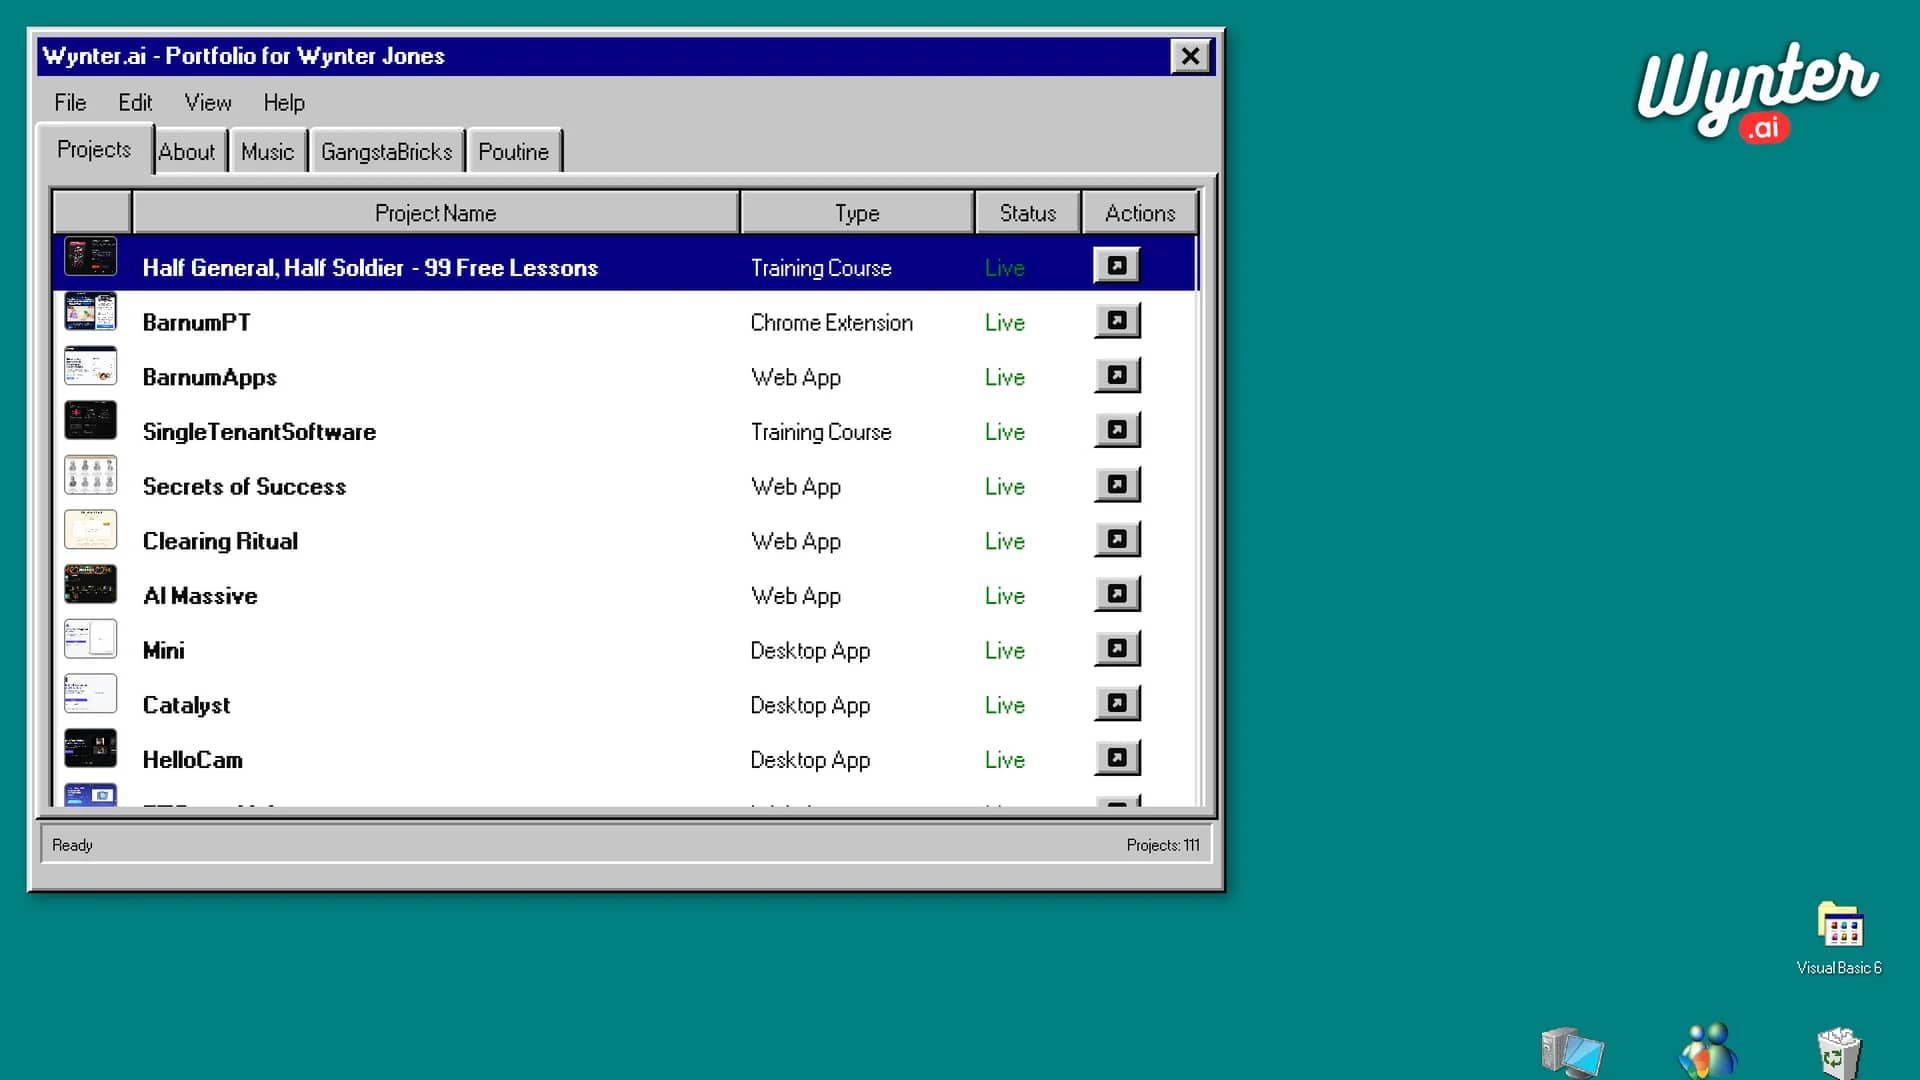1920x1080 pixels.
Task: Open the File menu
Action: pyautogui.click(x=70, y=102)
